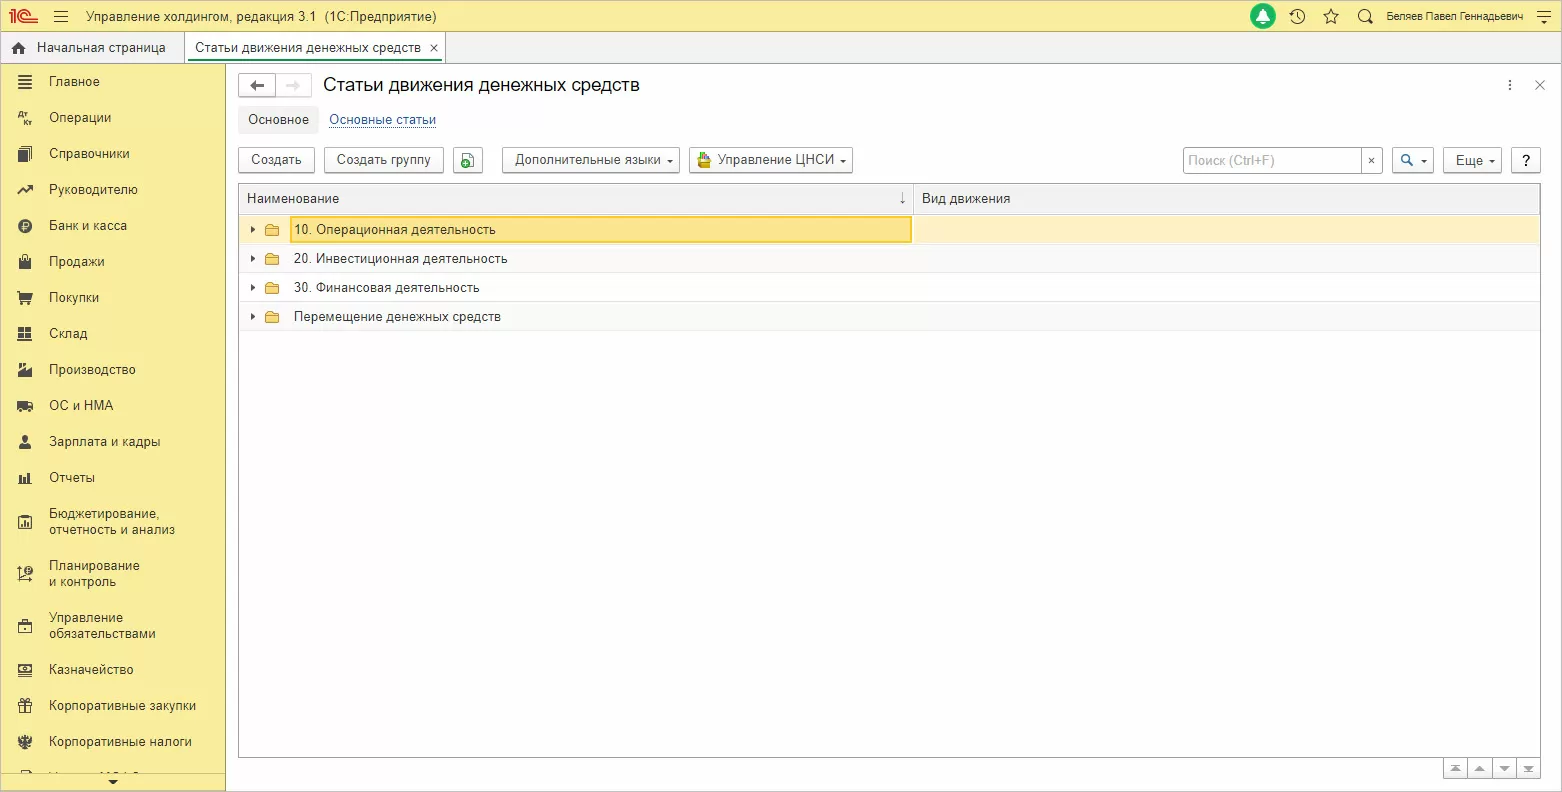Go forward with the right arrow button
This screenshot has width=1562, height=792.
point(293,86)
